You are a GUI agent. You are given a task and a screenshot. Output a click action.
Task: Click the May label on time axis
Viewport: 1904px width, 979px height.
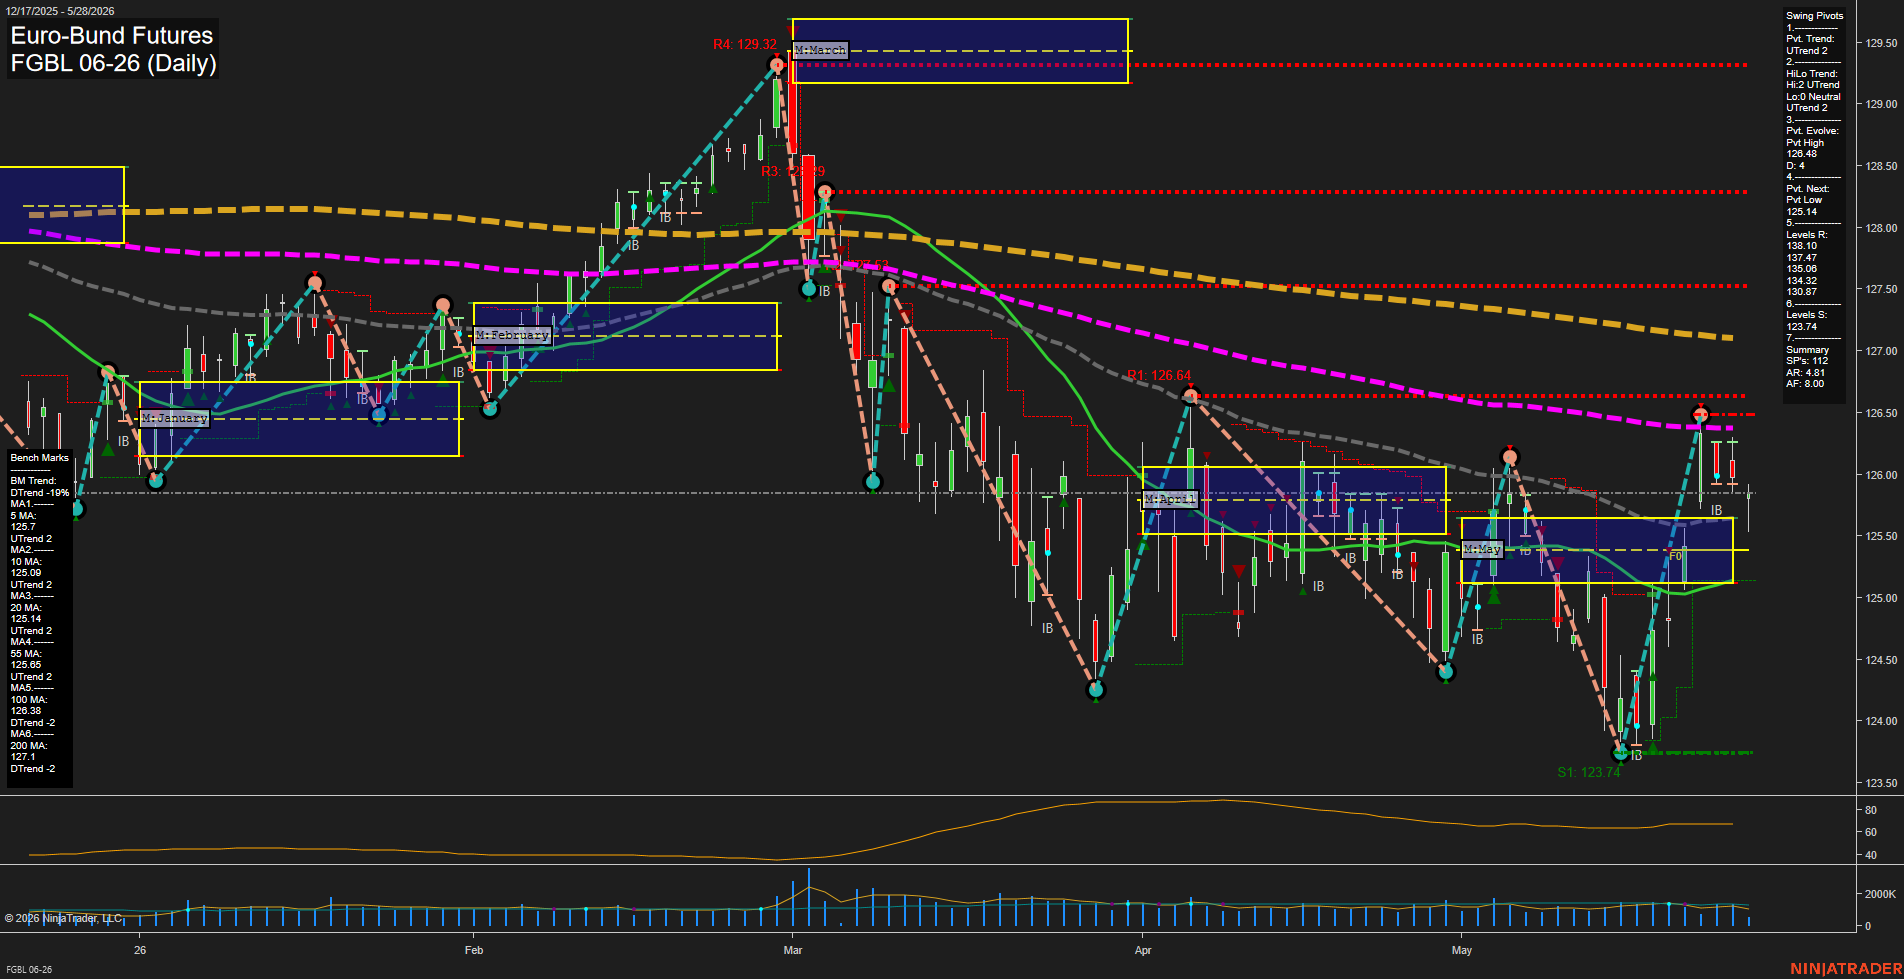coord(1462,950)
